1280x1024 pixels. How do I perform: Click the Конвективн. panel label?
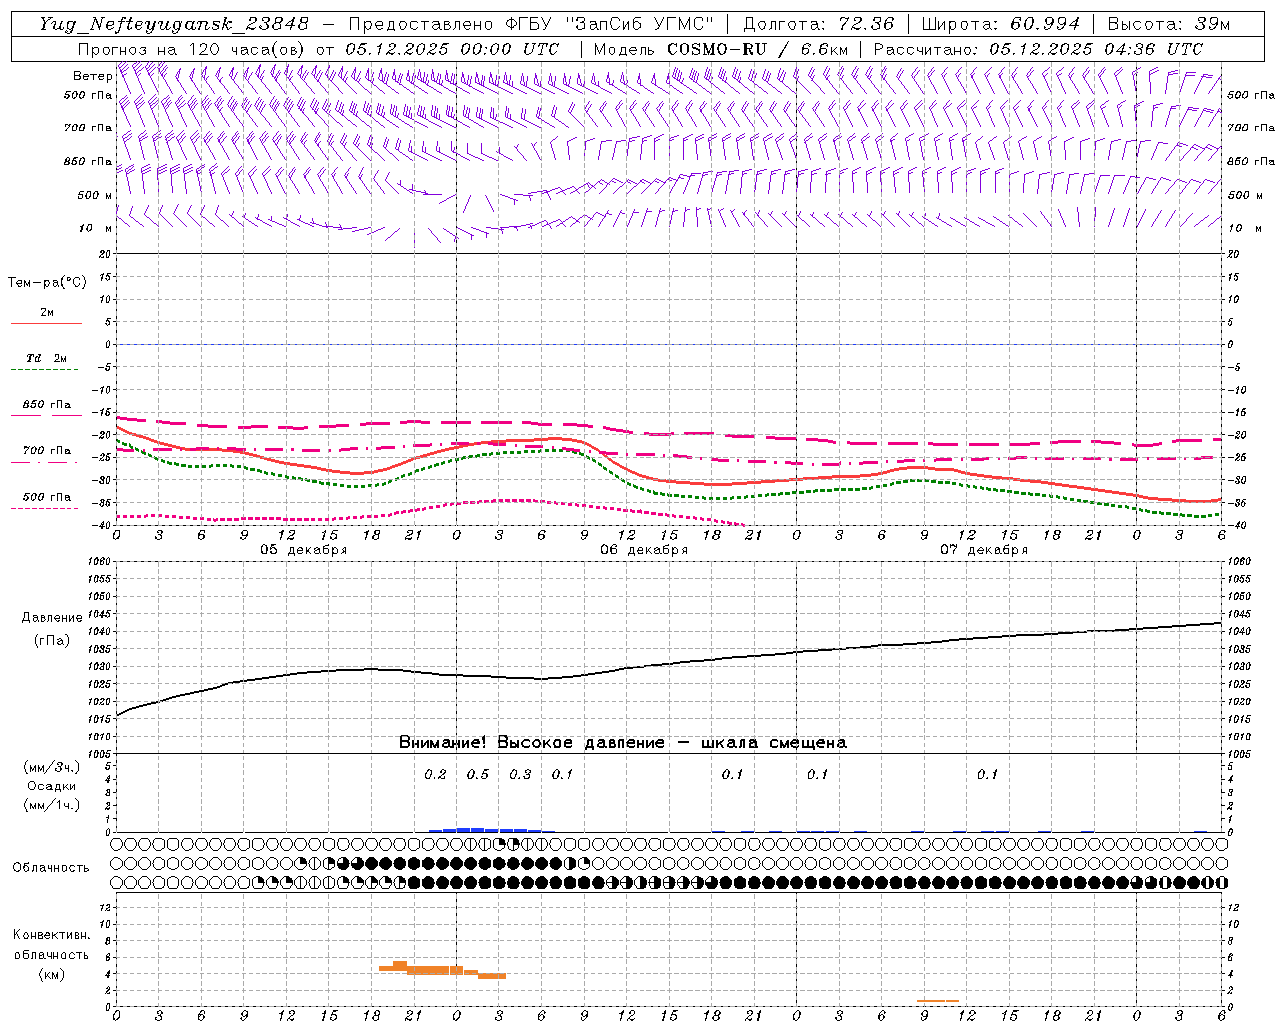tap(51, 935)
